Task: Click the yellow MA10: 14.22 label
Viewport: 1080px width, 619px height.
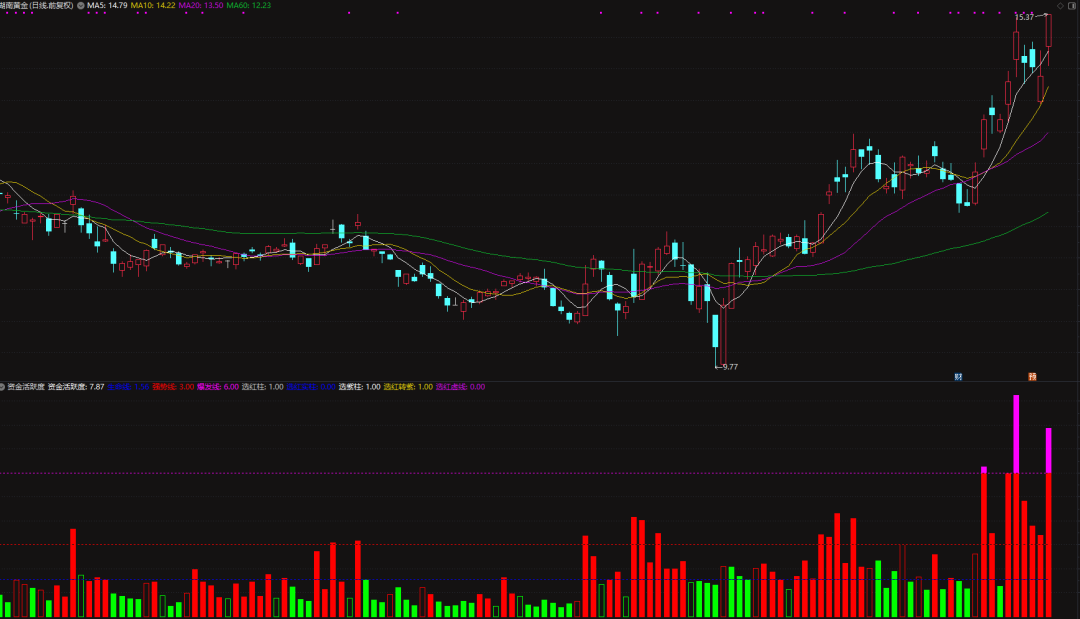Action: [x=153, y=5]
